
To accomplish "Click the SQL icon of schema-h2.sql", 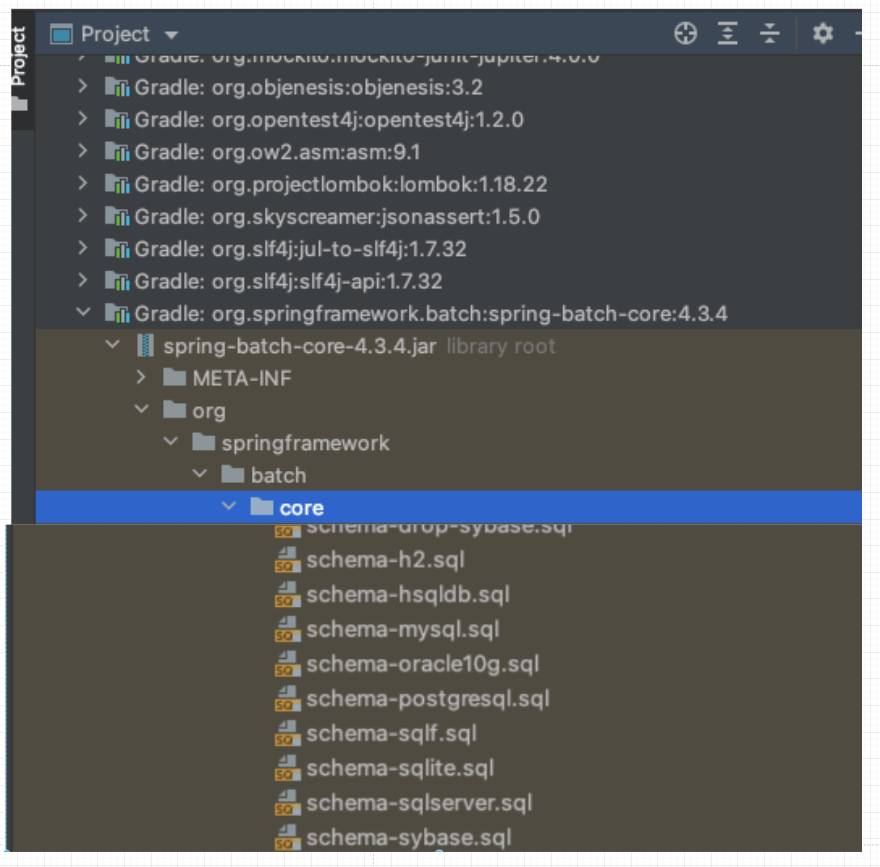I will pyautogui.click(x=287, y=560).
